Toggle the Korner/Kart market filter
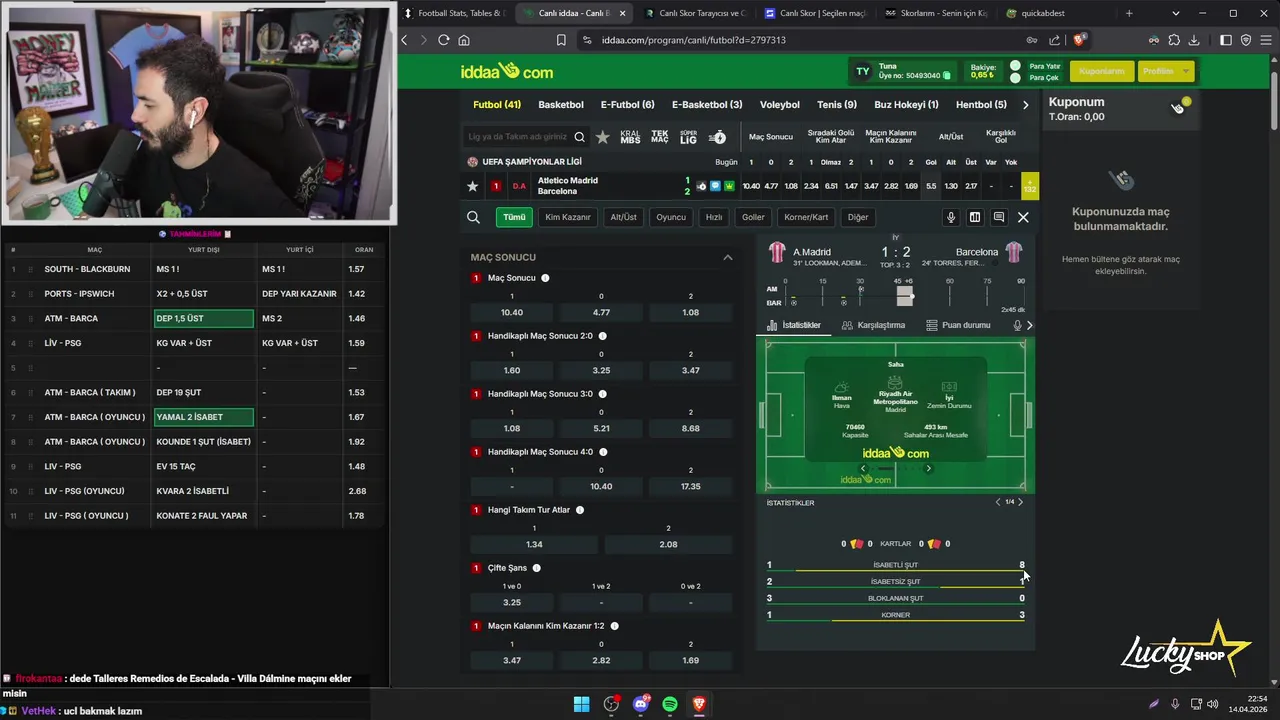Image resolution: width=1280 pixels, height=720 pixels. [806, 217]
